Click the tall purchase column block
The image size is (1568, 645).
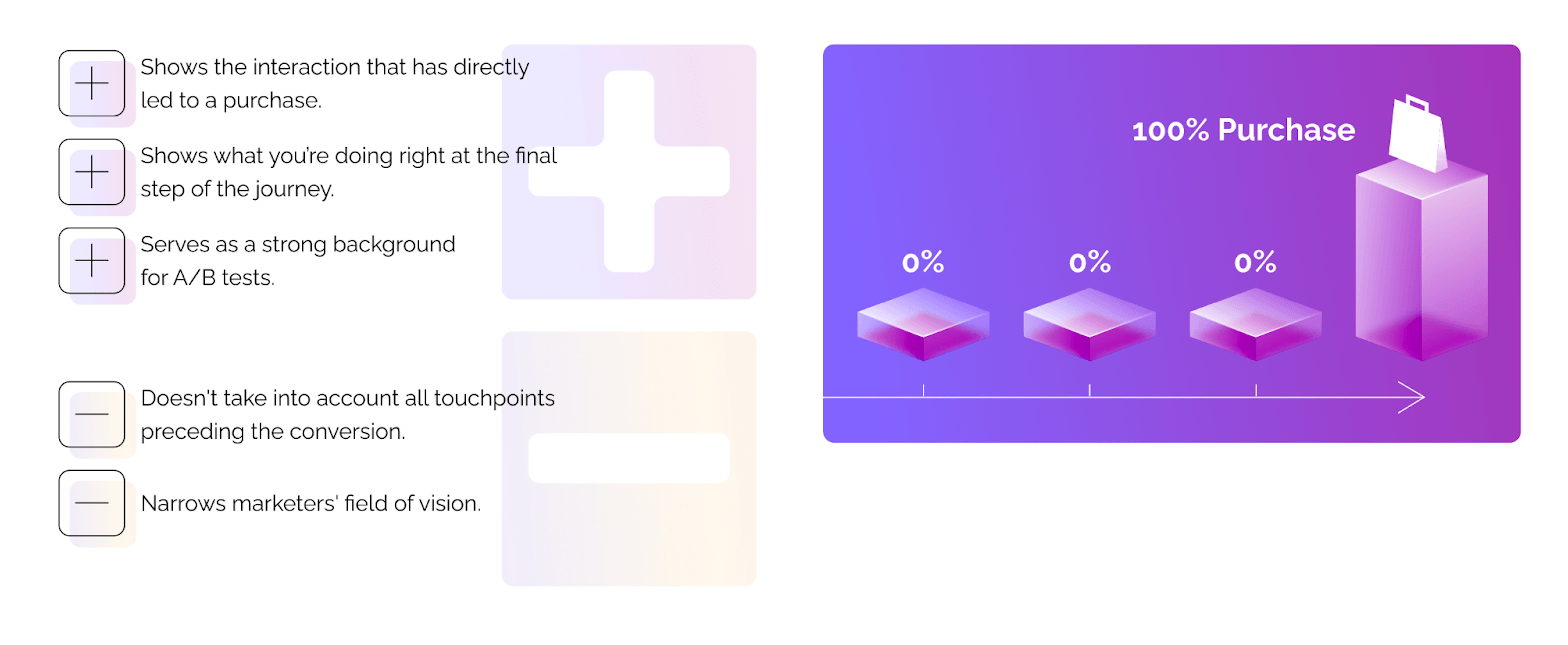click(1421, 260)
